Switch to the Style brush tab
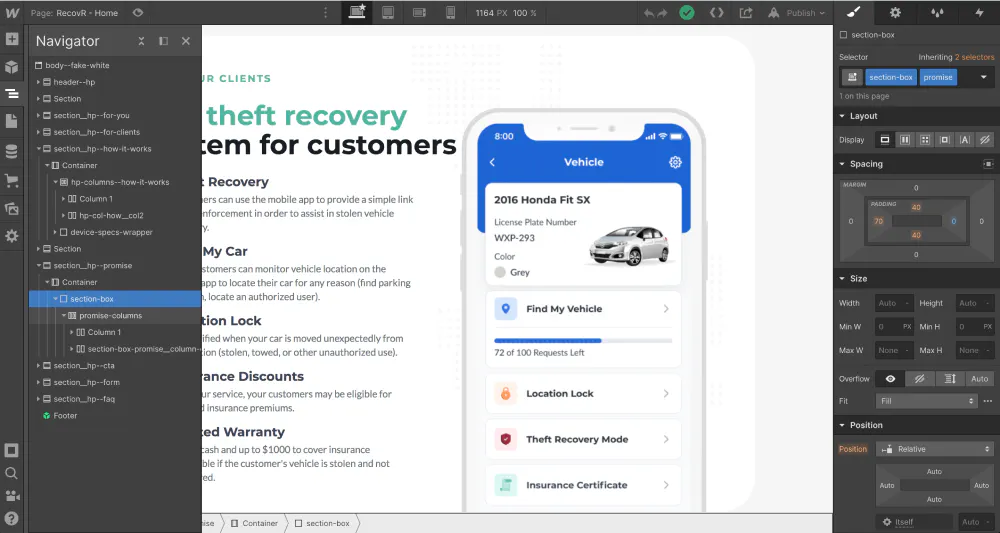The width and height of the screenshot is (1000, 533). [x=854, y=12]
